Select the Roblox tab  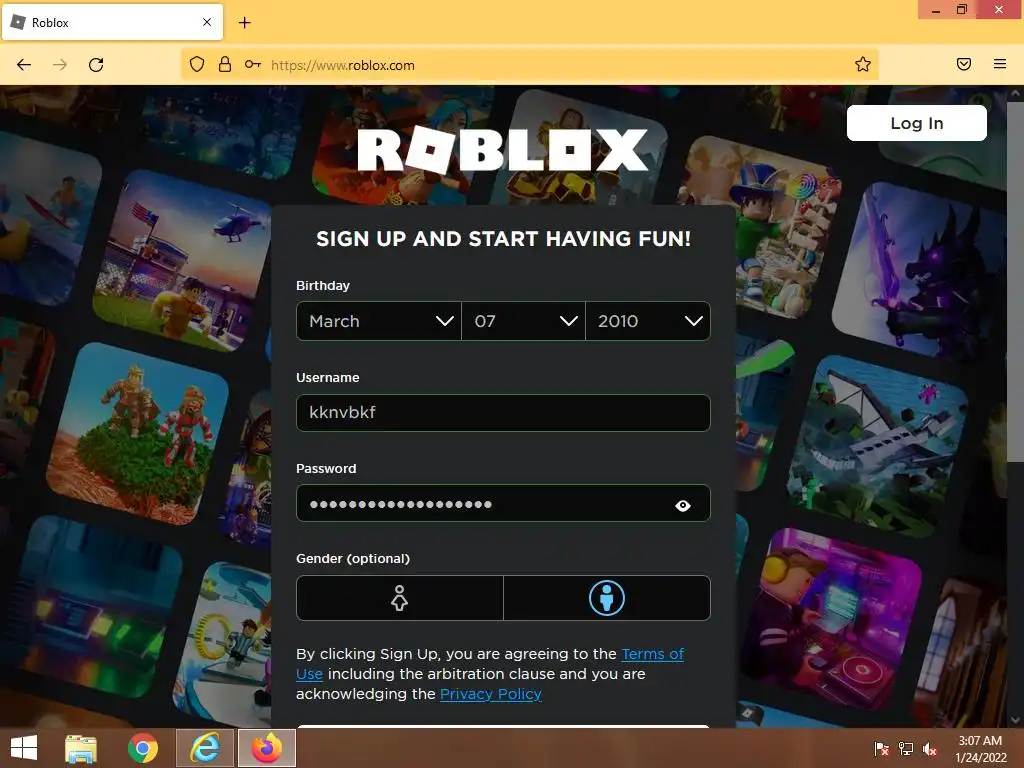(x=112, y=22)
